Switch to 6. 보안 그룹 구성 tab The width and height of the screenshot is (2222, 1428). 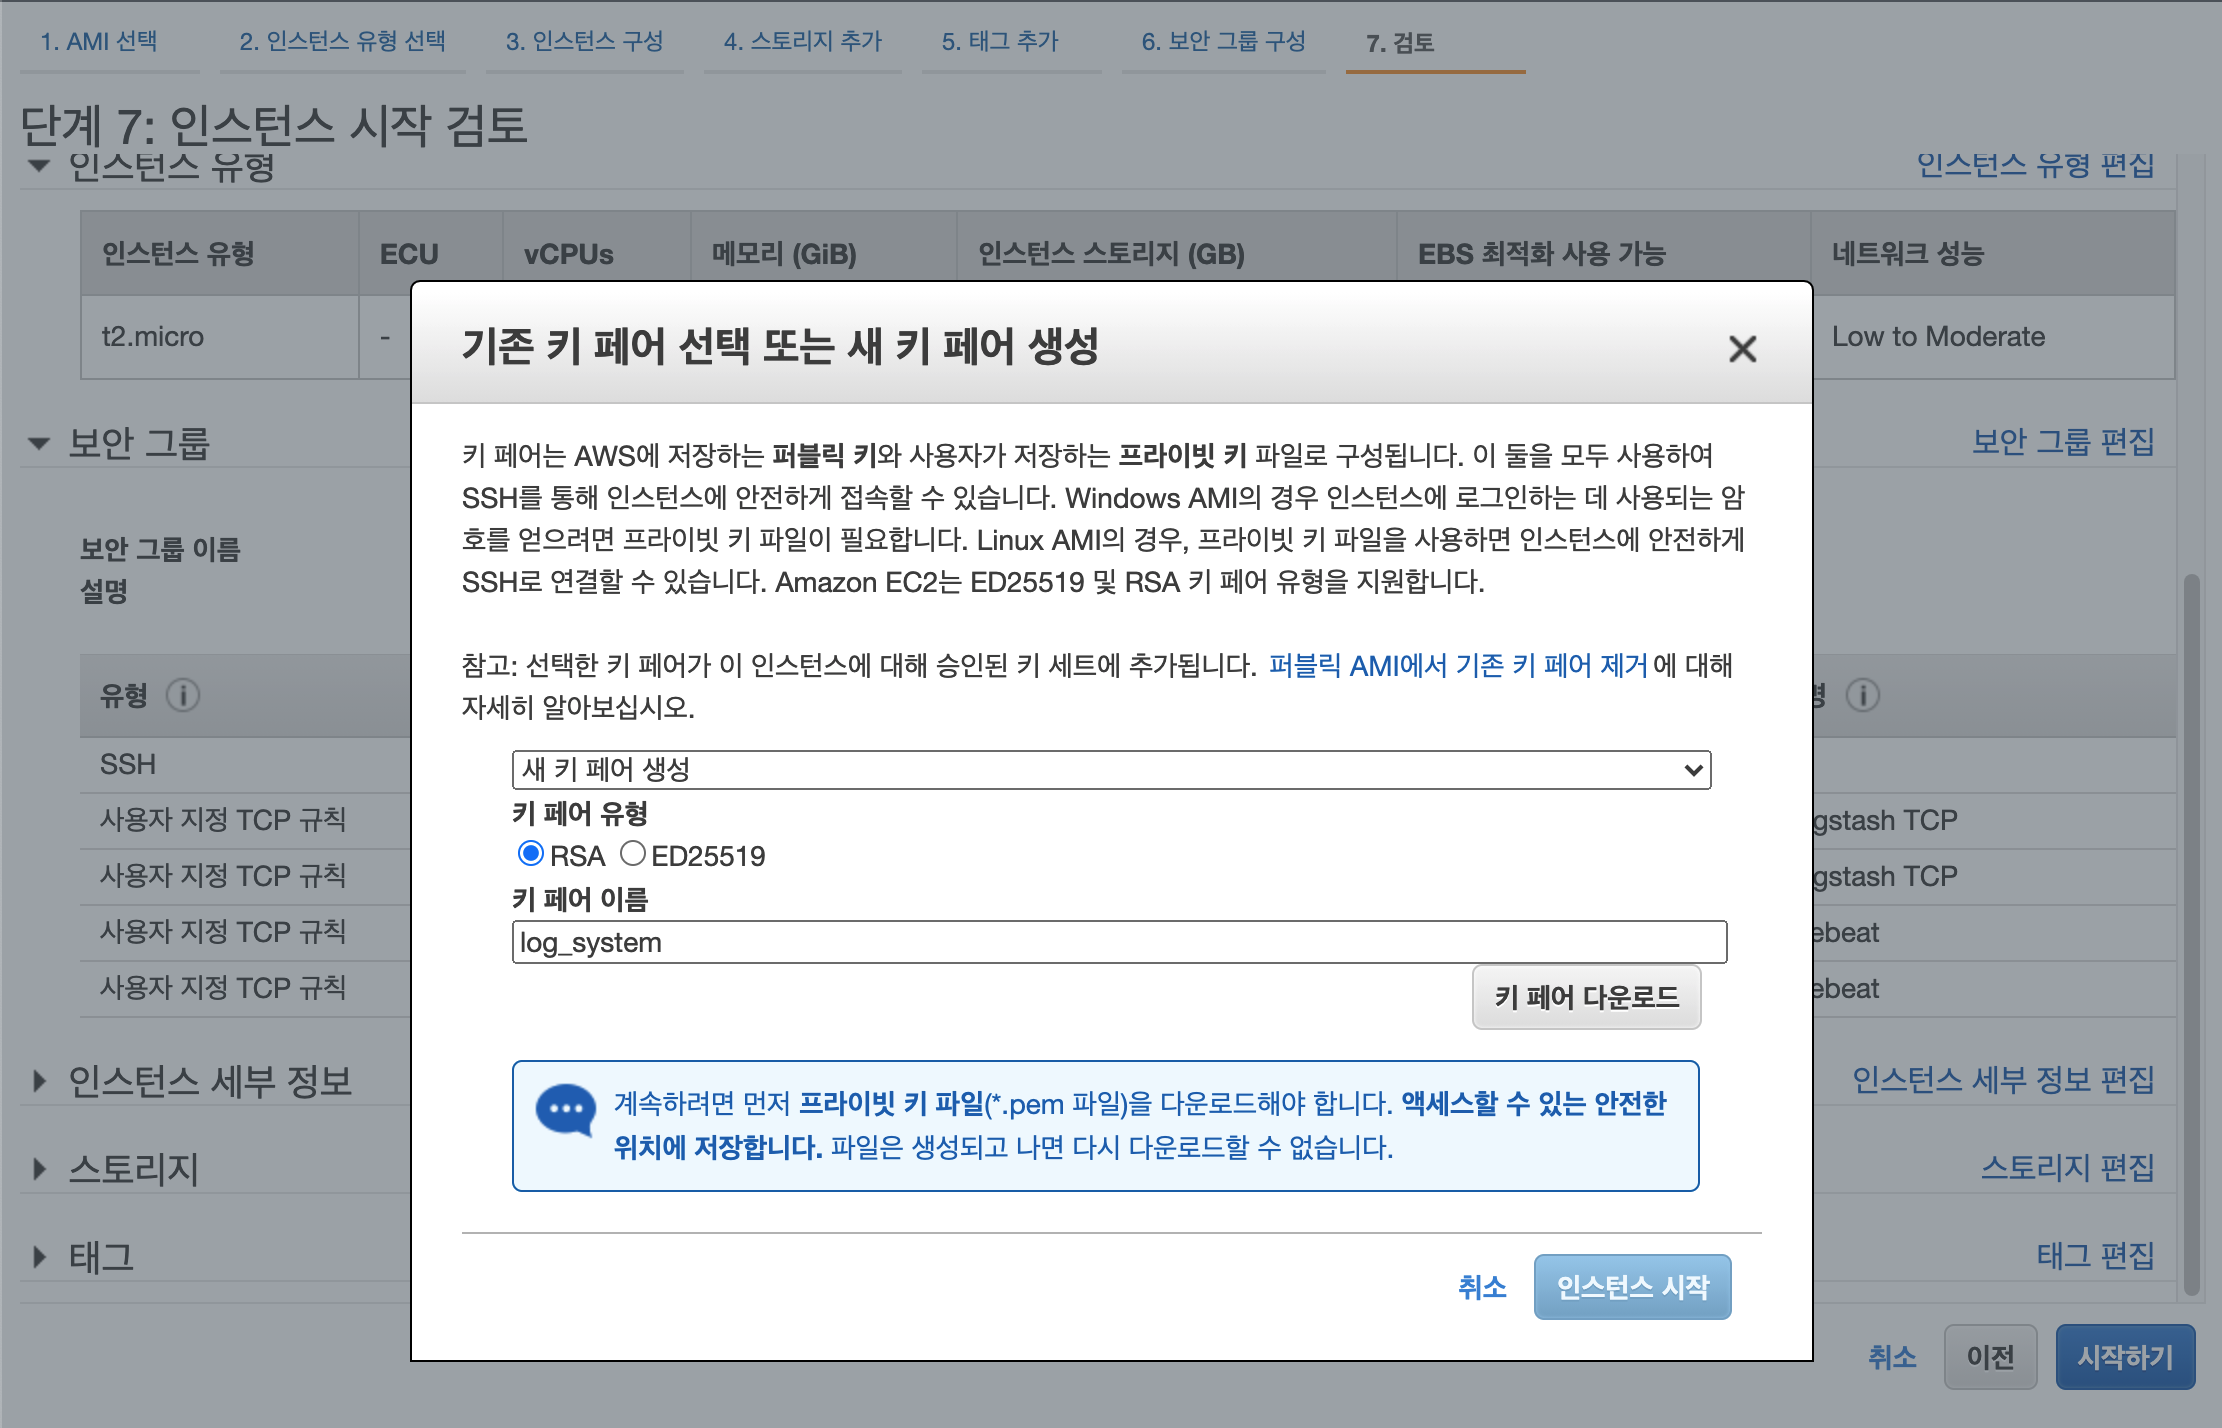click(x=1223, y=42)
